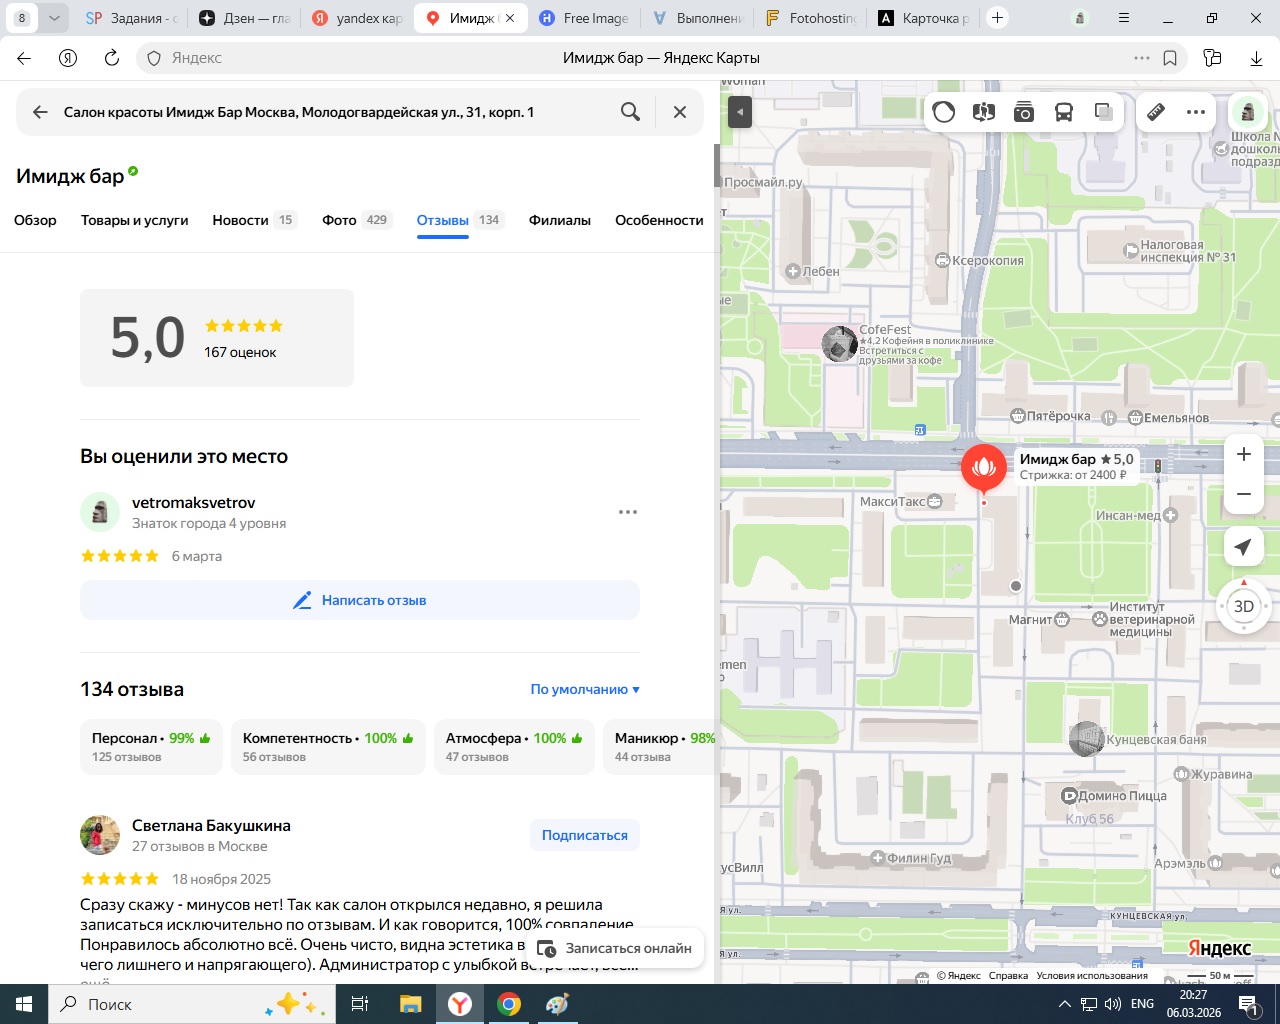Select the ruler distance tool

click(1156, 112)
